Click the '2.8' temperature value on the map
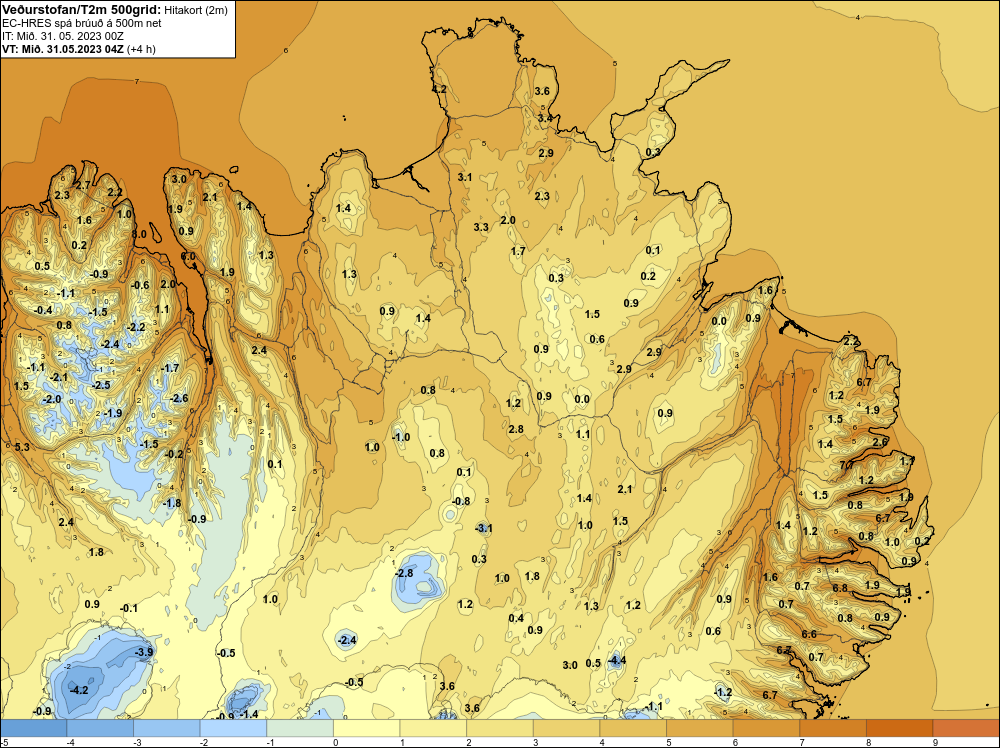This screenshot has width=1000, height=748. 516,429
